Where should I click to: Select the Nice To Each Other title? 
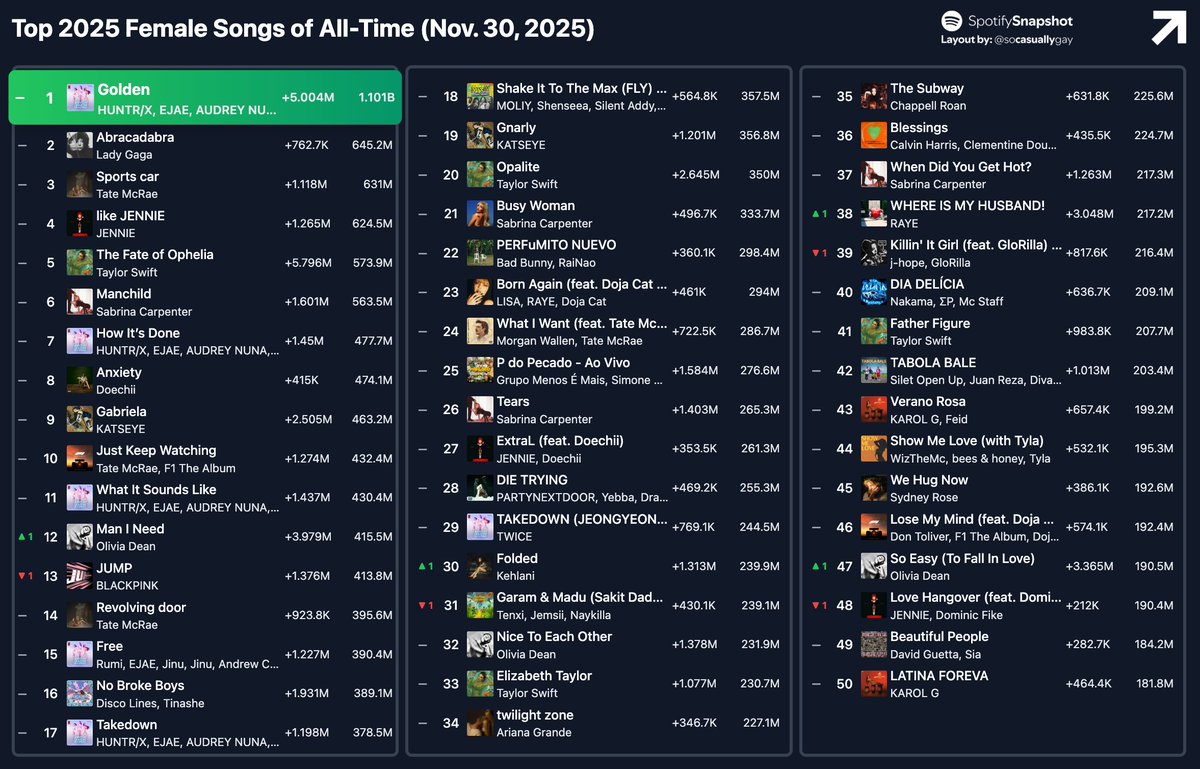(554, 636)
